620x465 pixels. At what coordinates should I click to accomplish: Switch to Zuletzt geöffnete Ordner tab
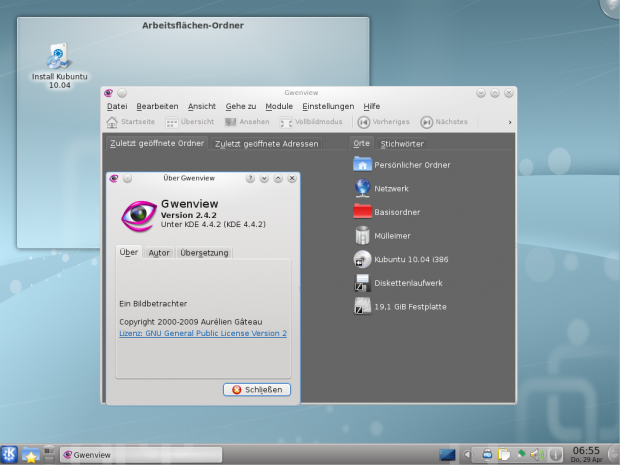[157, 143]
